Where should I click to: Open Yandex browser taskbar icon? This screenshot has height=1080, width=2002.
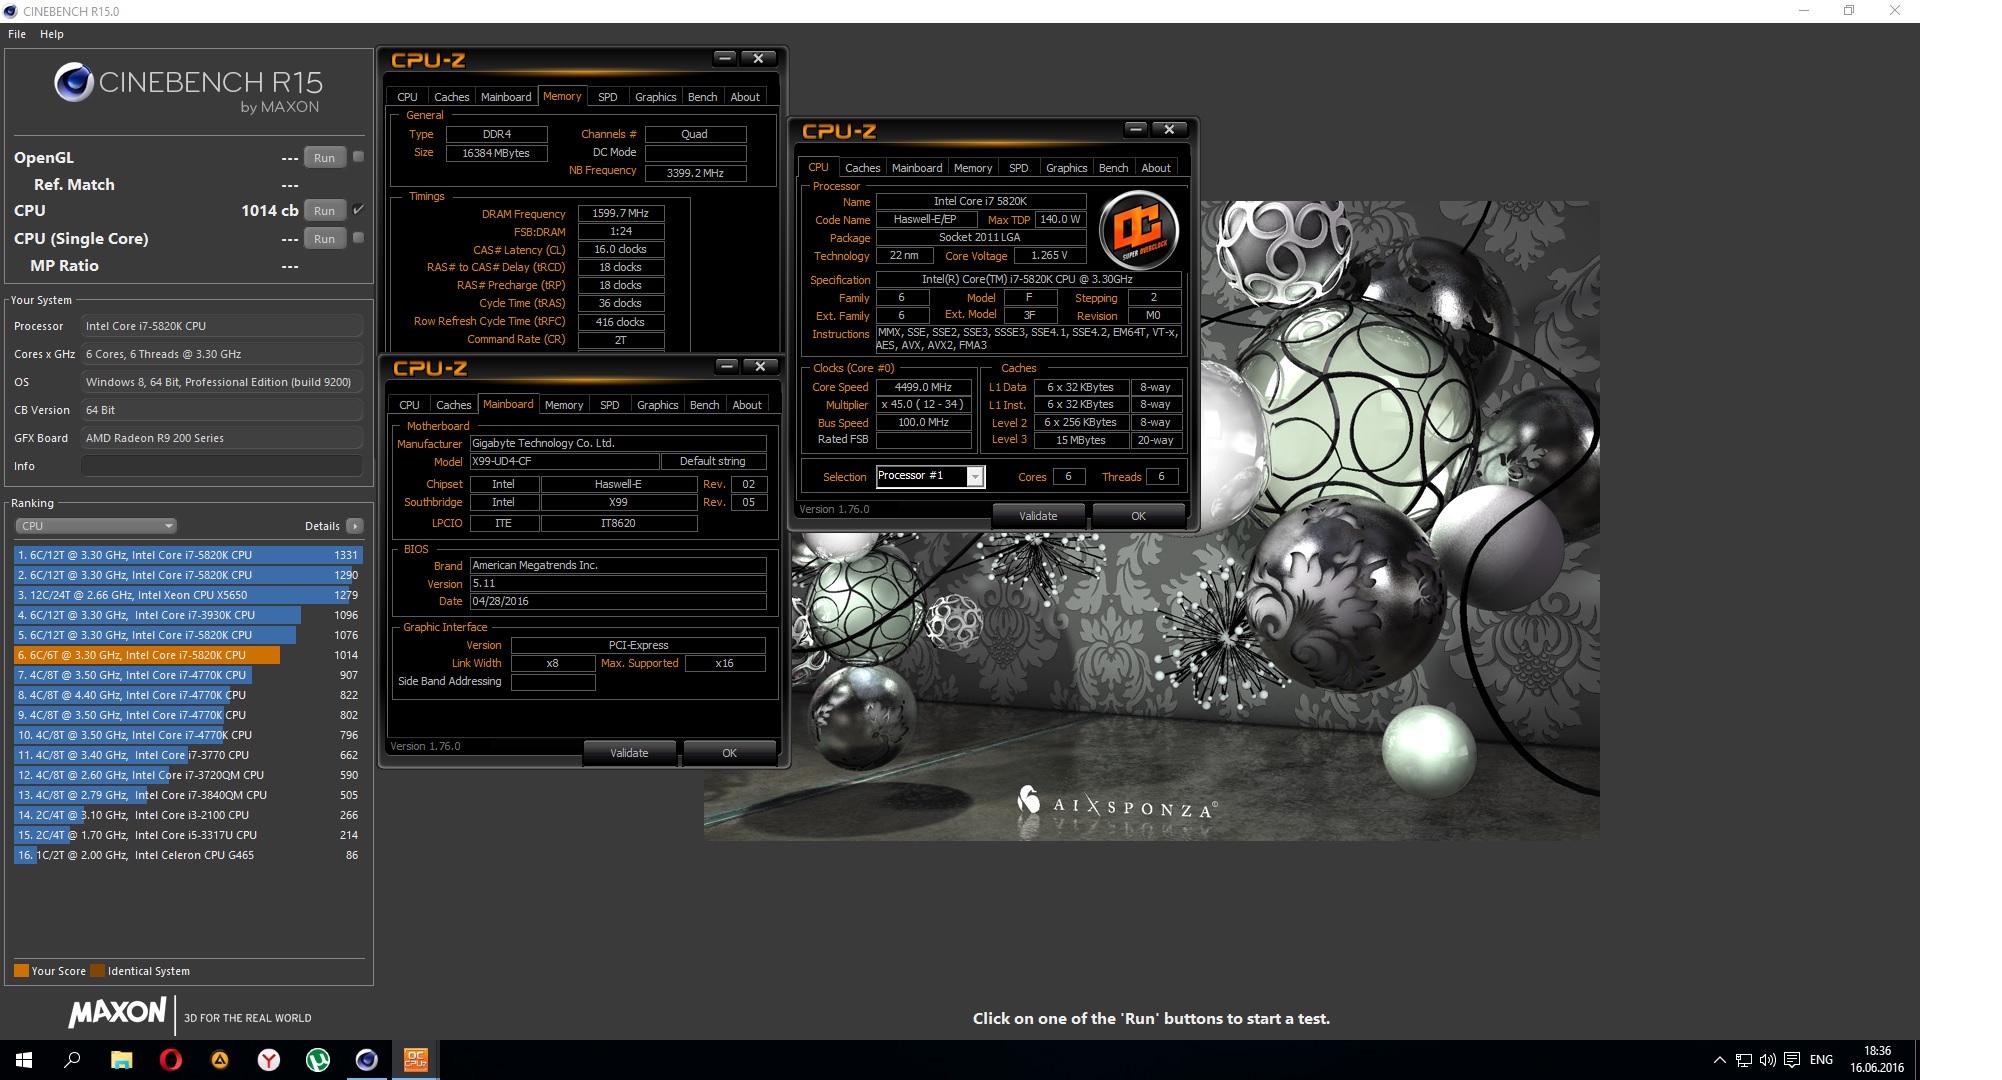[268, 1060]
